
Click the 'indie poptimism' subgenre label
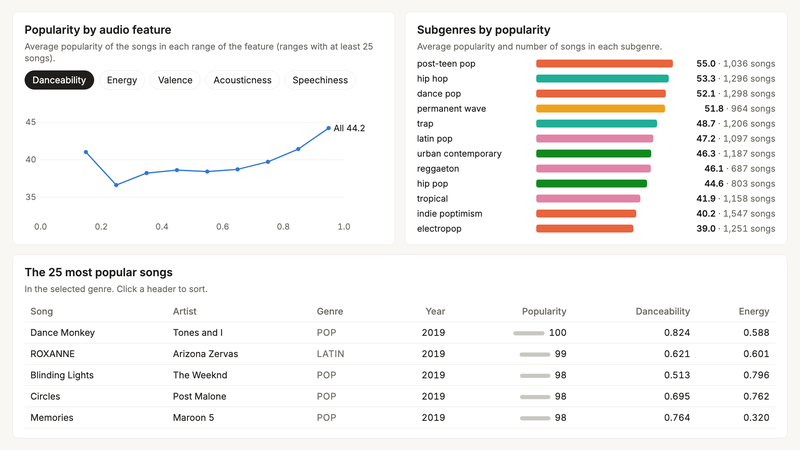tap(449, 214)
